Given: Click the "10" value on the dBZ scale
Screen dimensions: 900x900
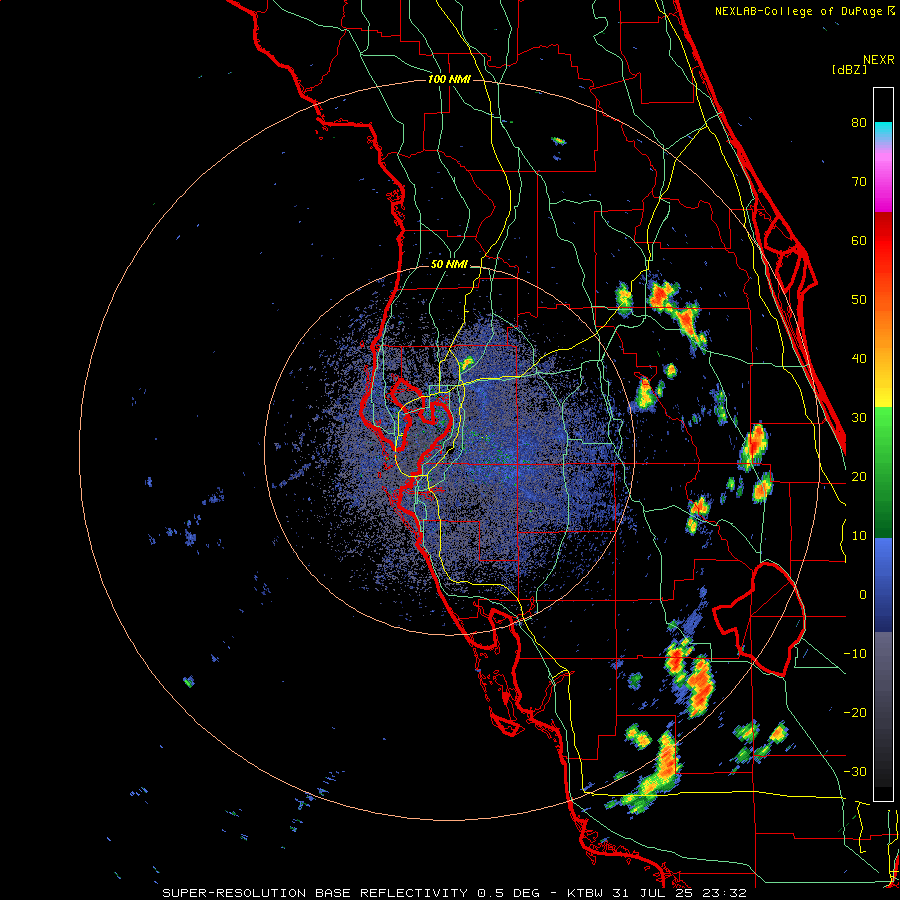Looking at the screenshot, I should click(x=859, y=536).
